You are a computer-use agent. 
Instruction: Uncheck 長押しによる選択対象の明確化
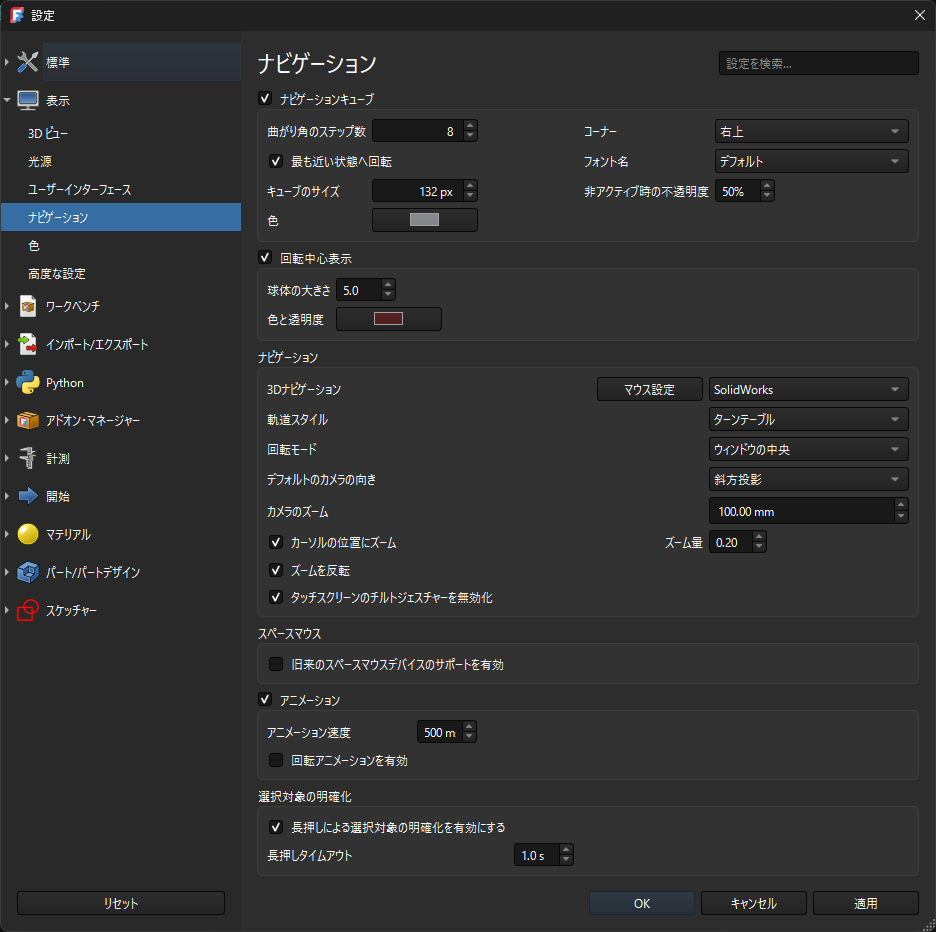pyautogui.click(x=276, y=827)
